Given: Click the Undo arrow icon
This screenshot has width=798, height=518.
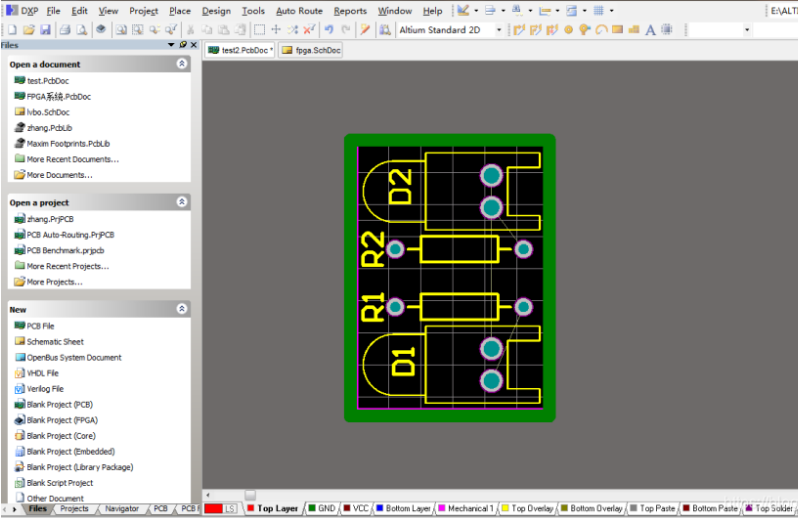Looking at the screenshot, I should pos(329,30).
